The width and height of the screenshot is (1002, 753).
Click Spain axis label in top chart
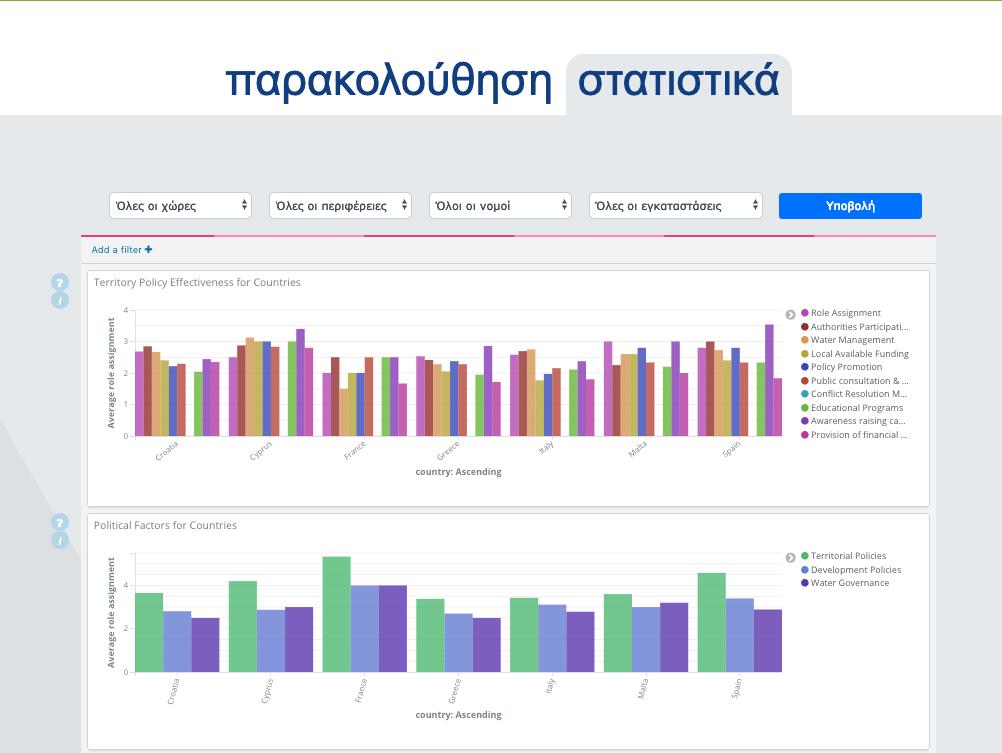pyautogui.click(x=732, y=449)
